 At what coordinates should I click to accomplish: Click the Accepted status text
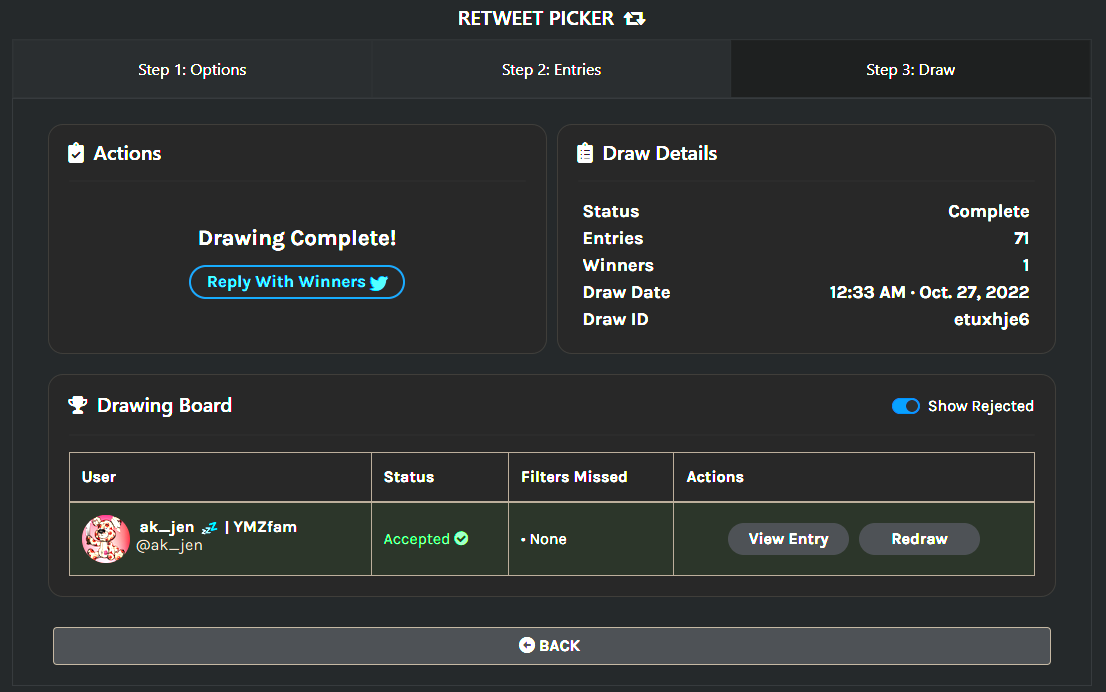pos(416,539)
